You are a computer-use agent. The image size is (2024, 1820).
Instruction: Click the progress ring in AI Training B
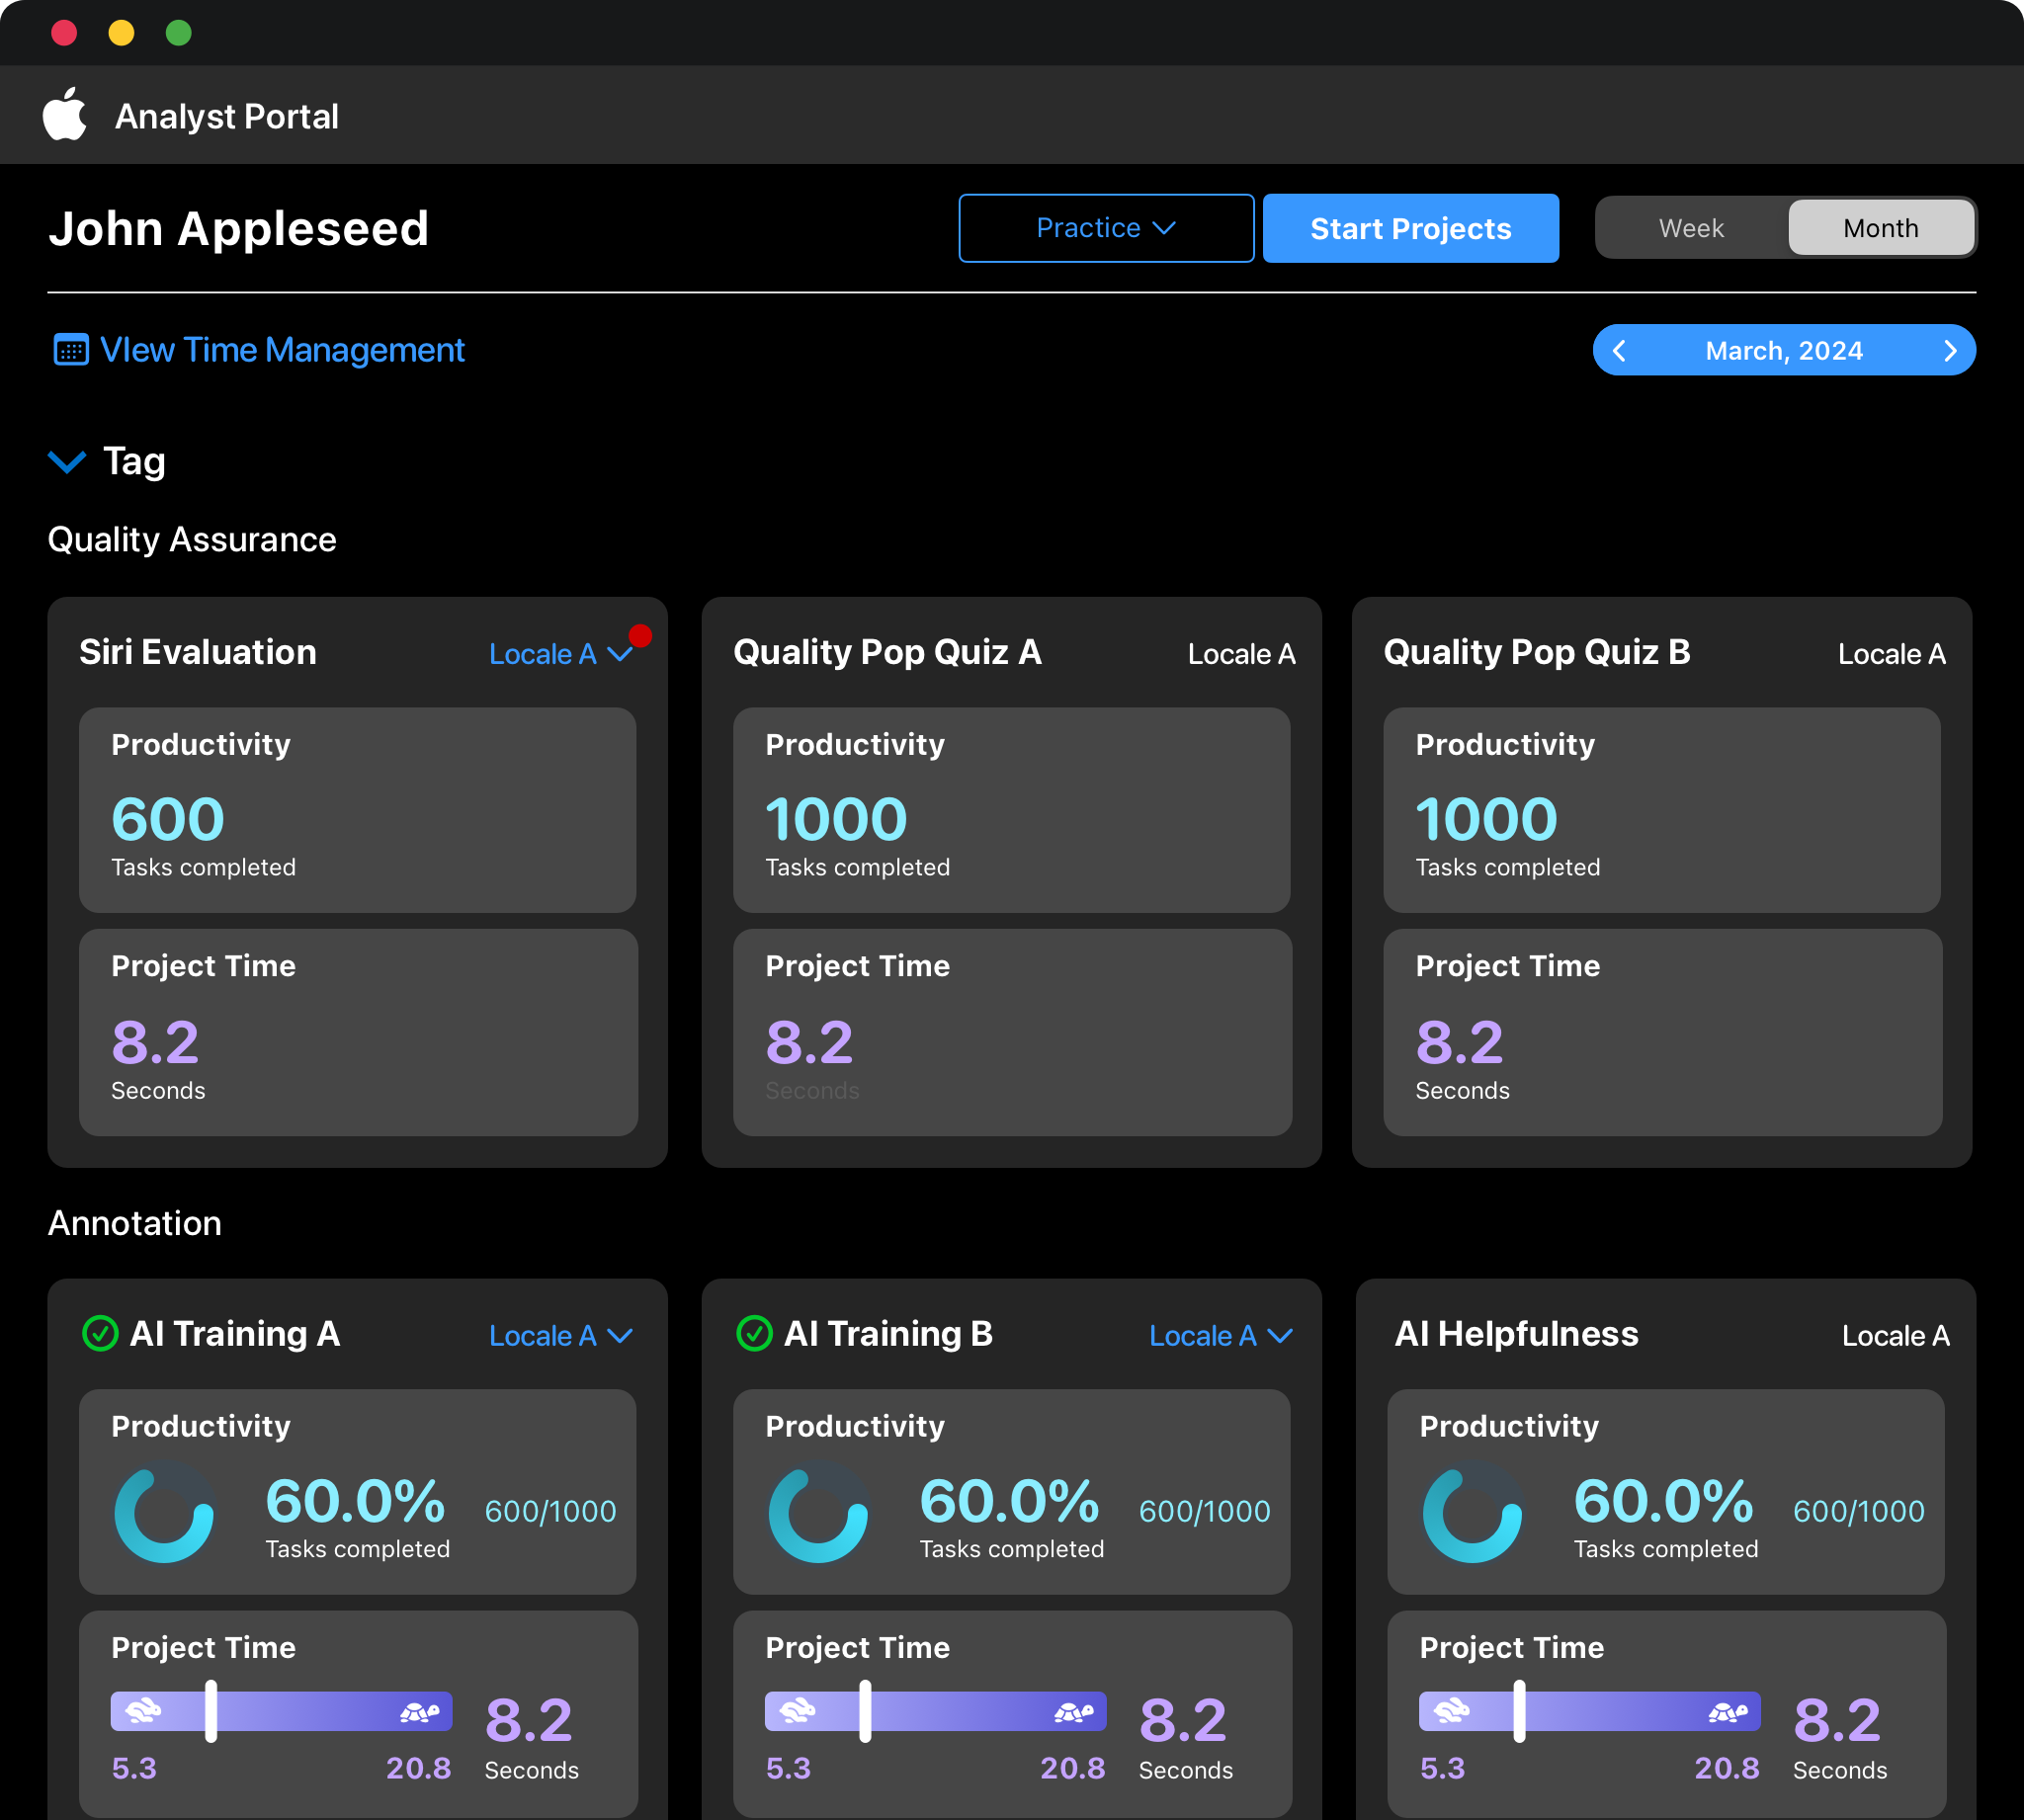pyautogui.click(x=818, y=1511)
